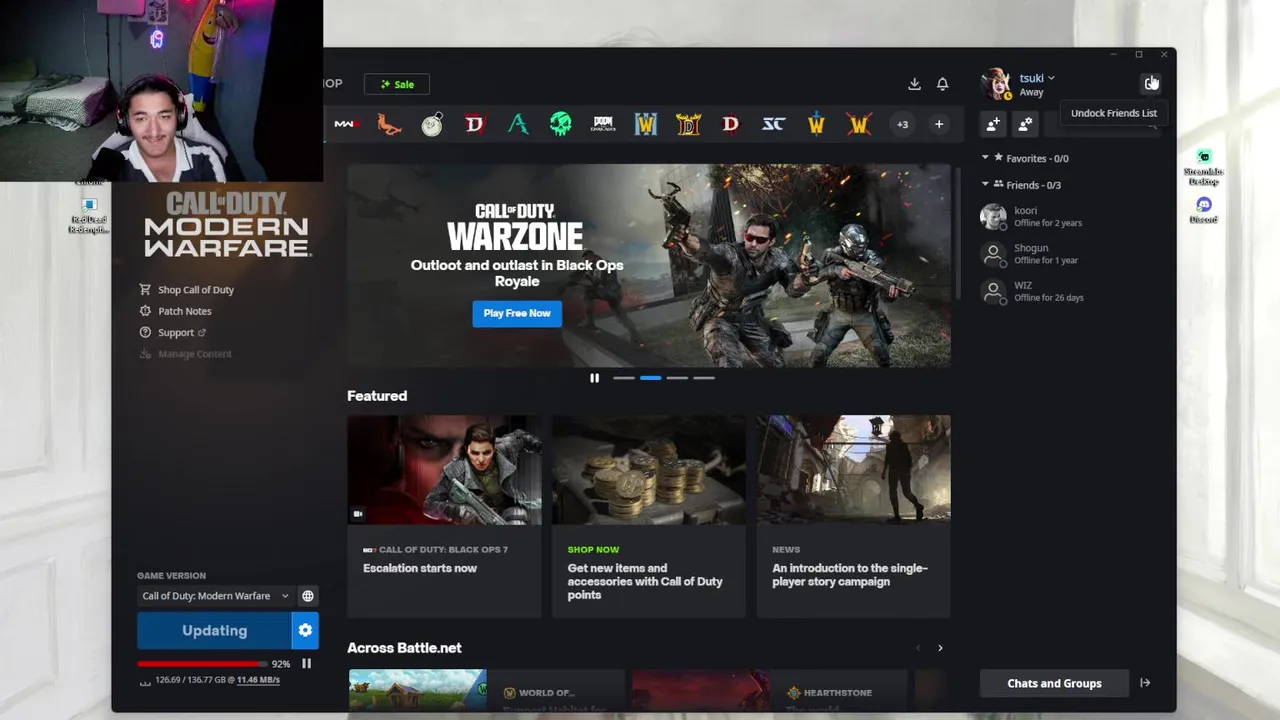1280x720 pixels.
Task: Jump to the first carousel slide indicator
Action: coord(624,378)
